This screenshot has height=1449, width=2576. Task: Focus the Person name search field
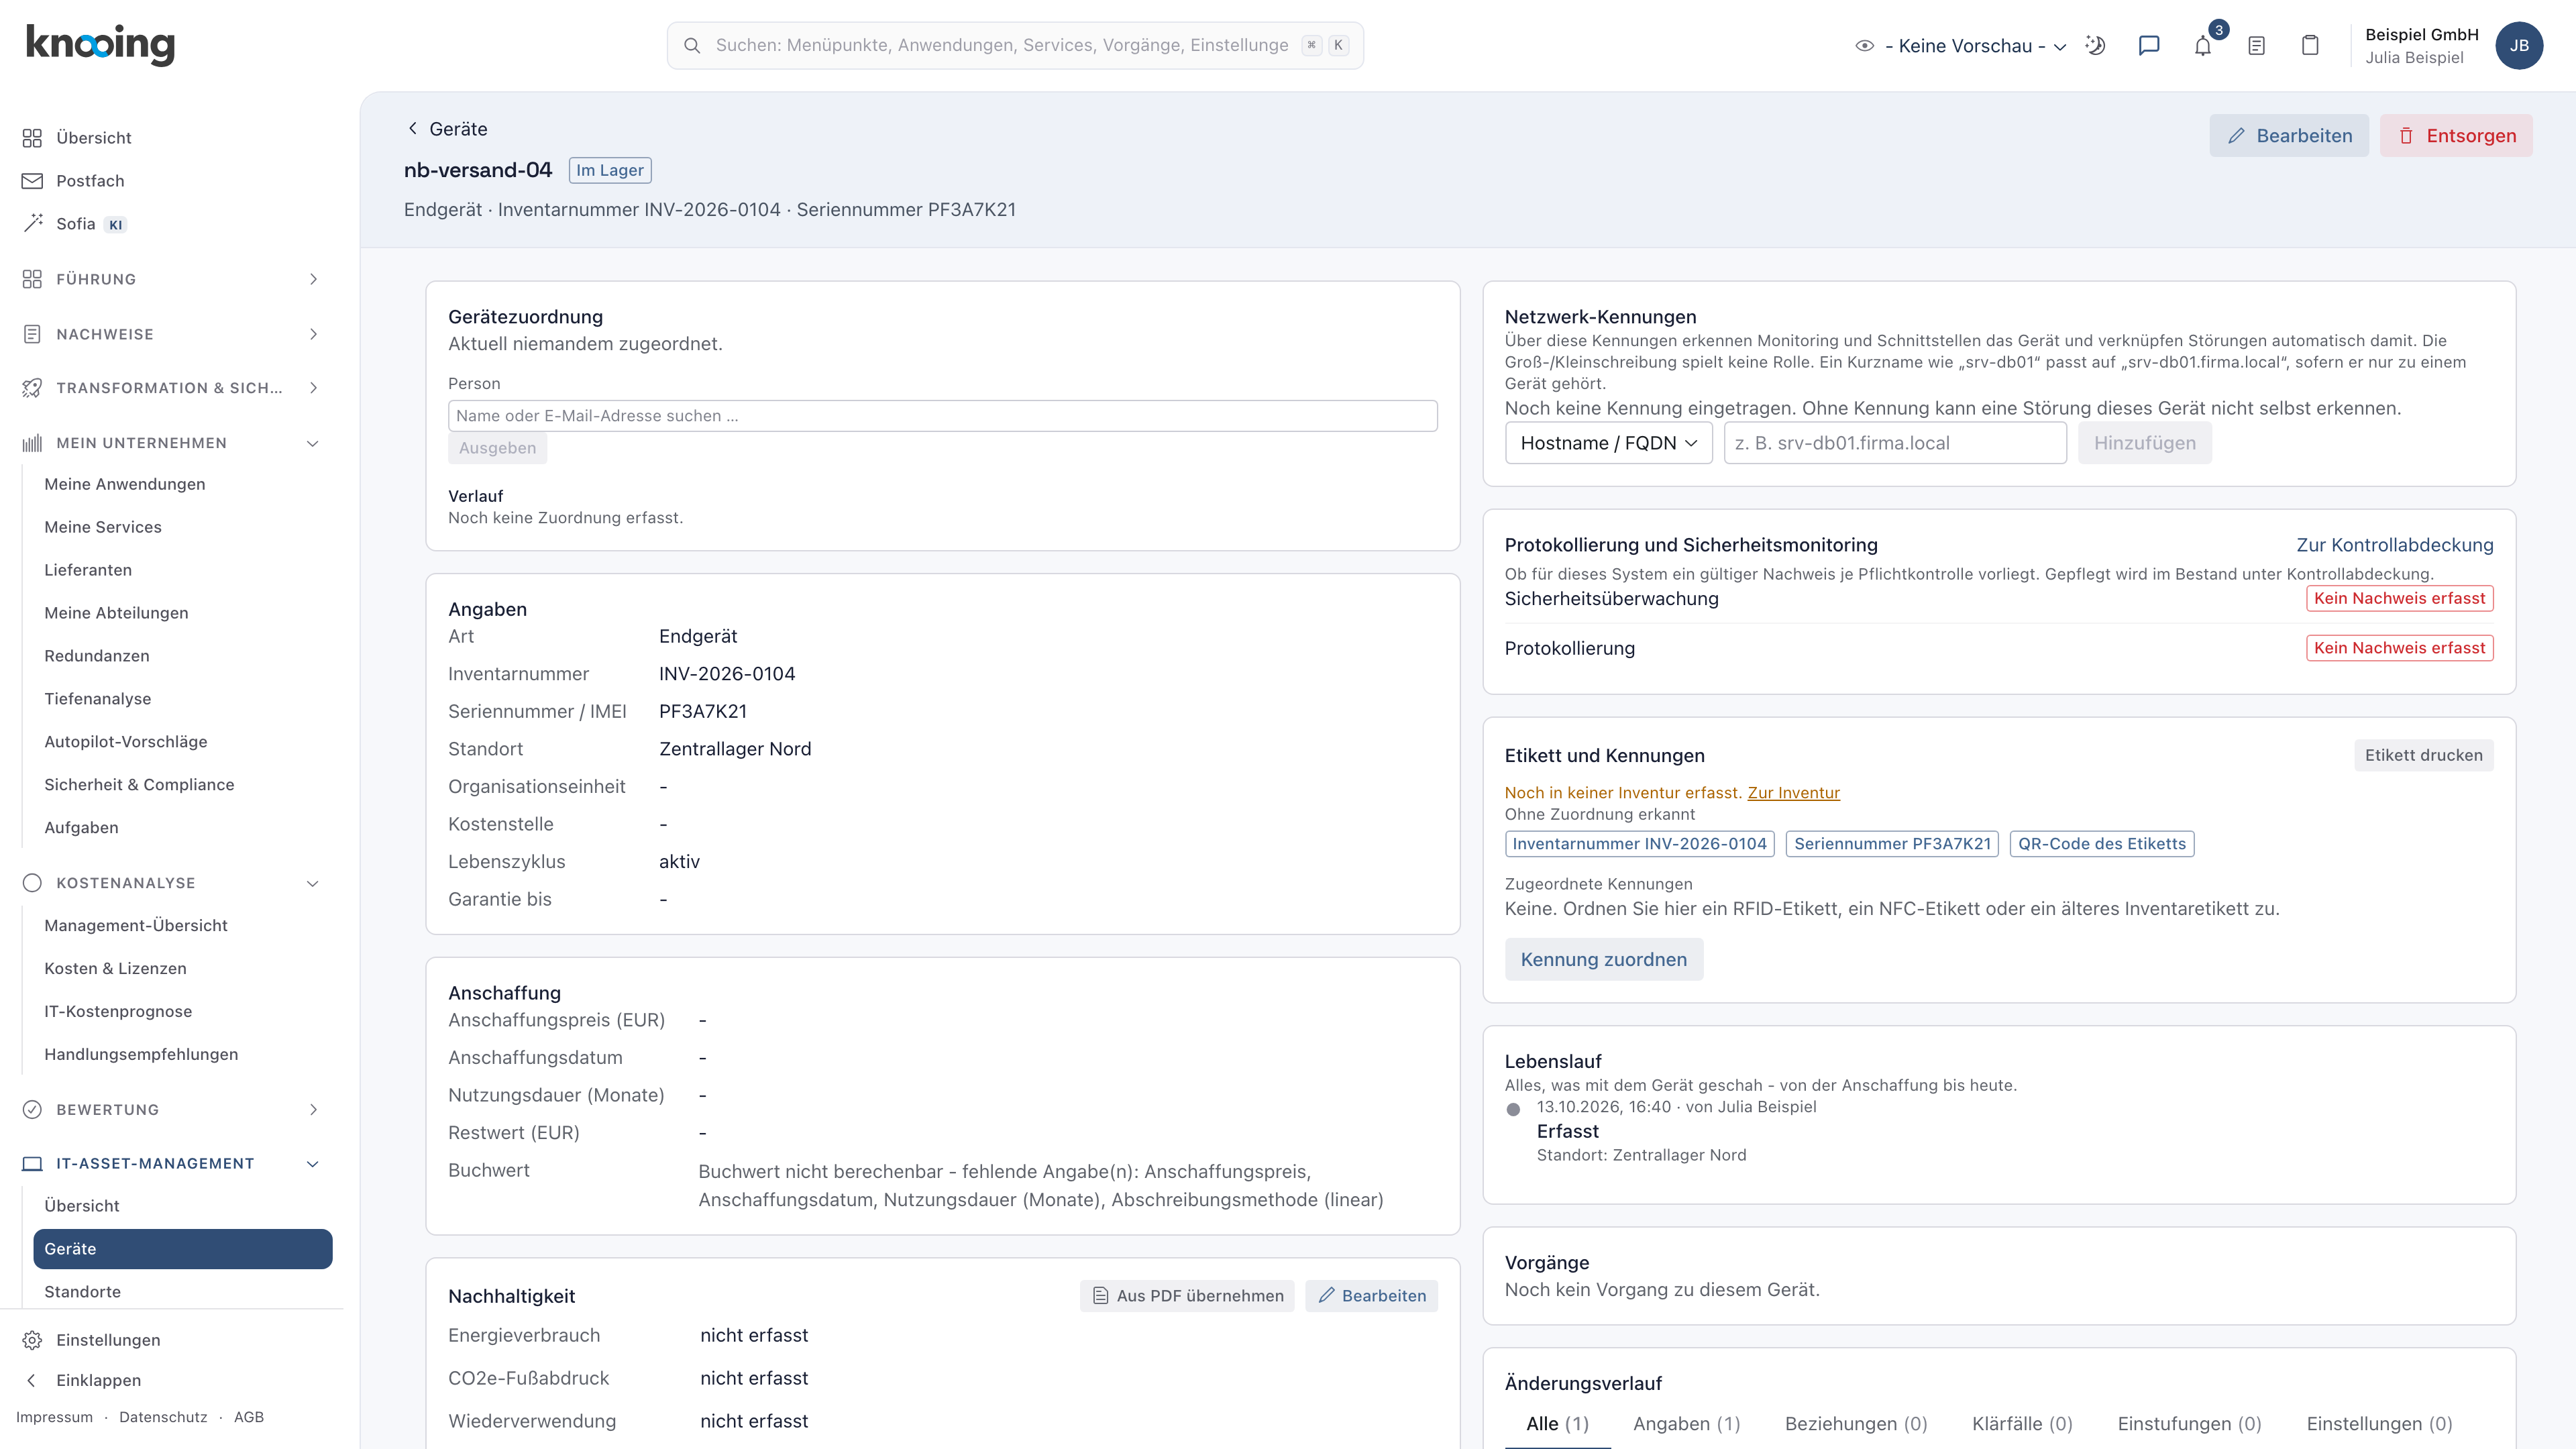point(942,416)
